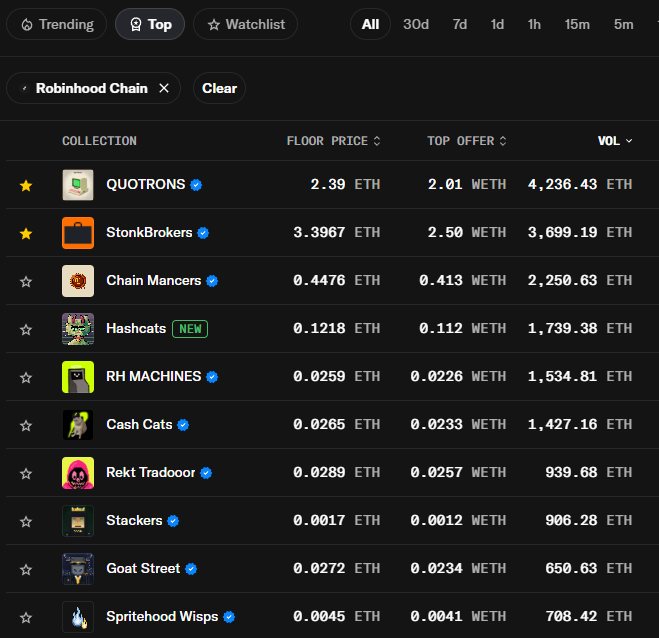Click RH MACHINES verified badge
This screenshot has height=638, width=659.
[212, 377]
